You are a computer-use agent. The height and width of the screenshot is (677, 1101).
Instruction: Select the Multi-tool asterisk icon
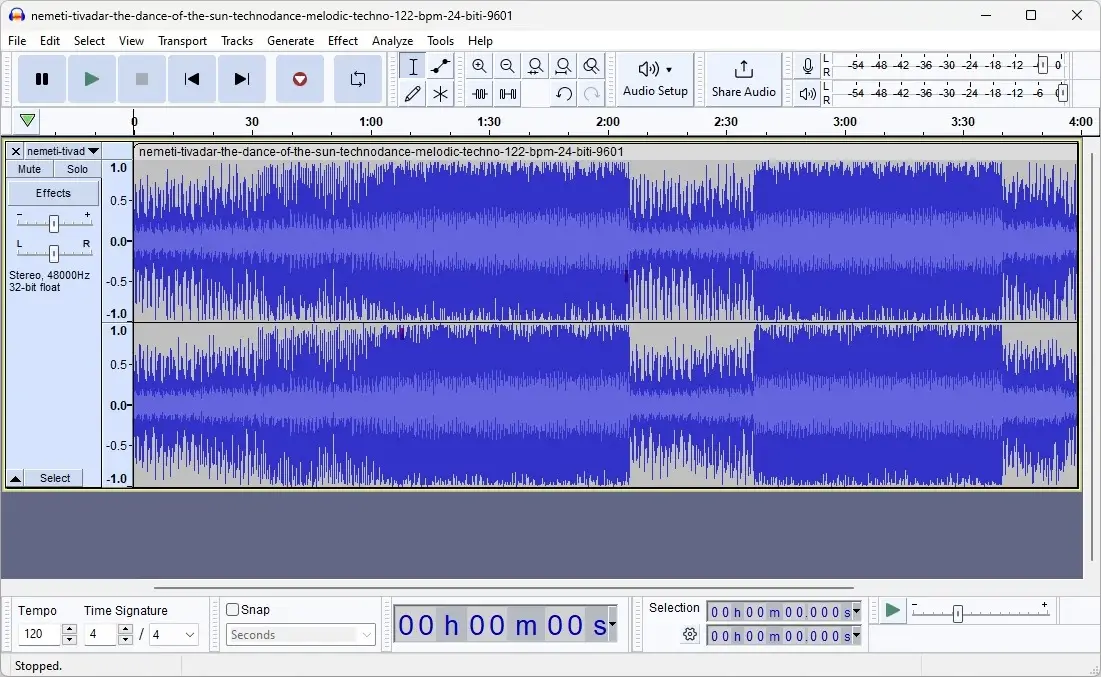coord(440,93)
